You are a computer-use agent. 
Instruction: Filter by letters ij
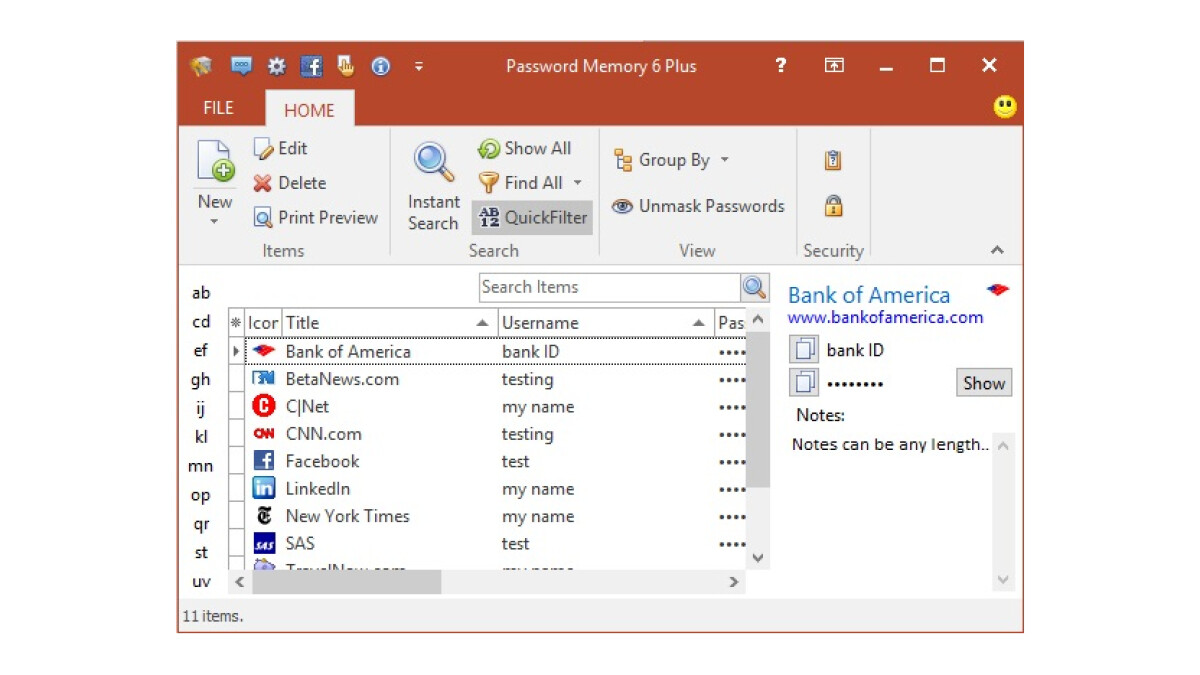[201, 408]
